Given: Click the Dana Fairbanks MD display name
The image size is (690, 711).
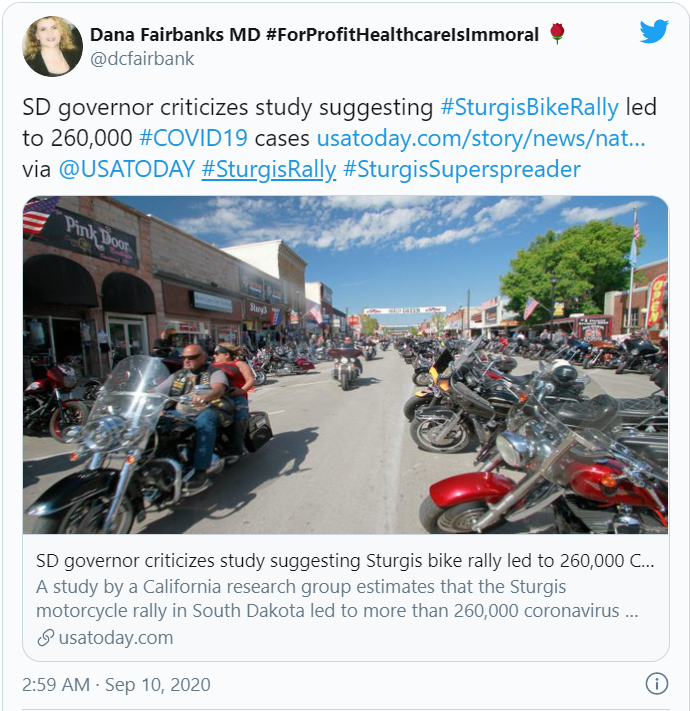Looking at the screenshot, I should [x=314, y=34].
